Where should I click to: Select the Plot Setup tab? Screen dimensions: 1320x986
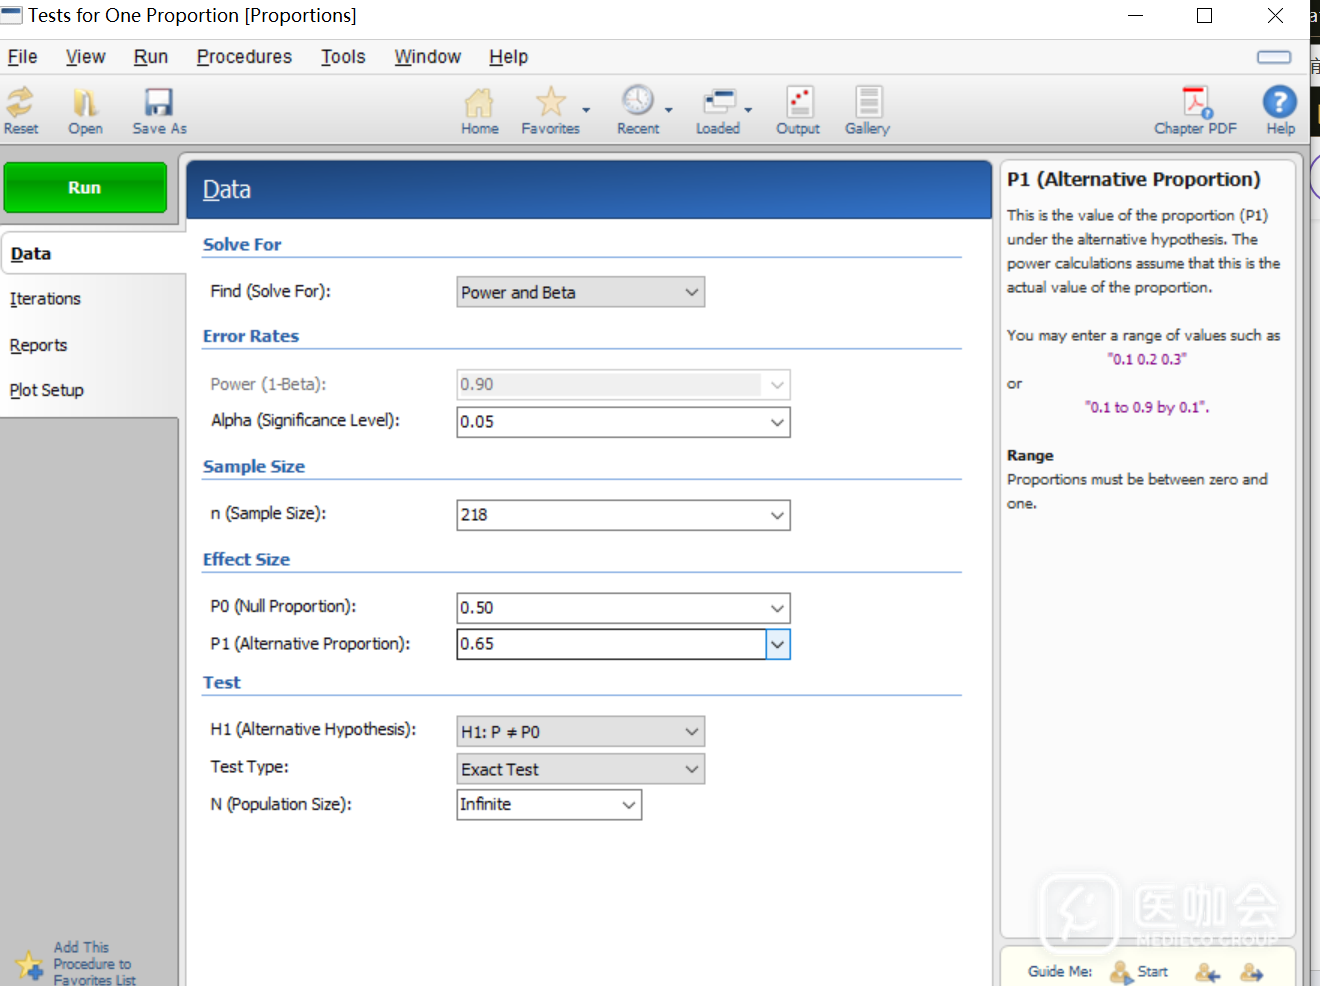pyautogui.click(x=47, y=390)
